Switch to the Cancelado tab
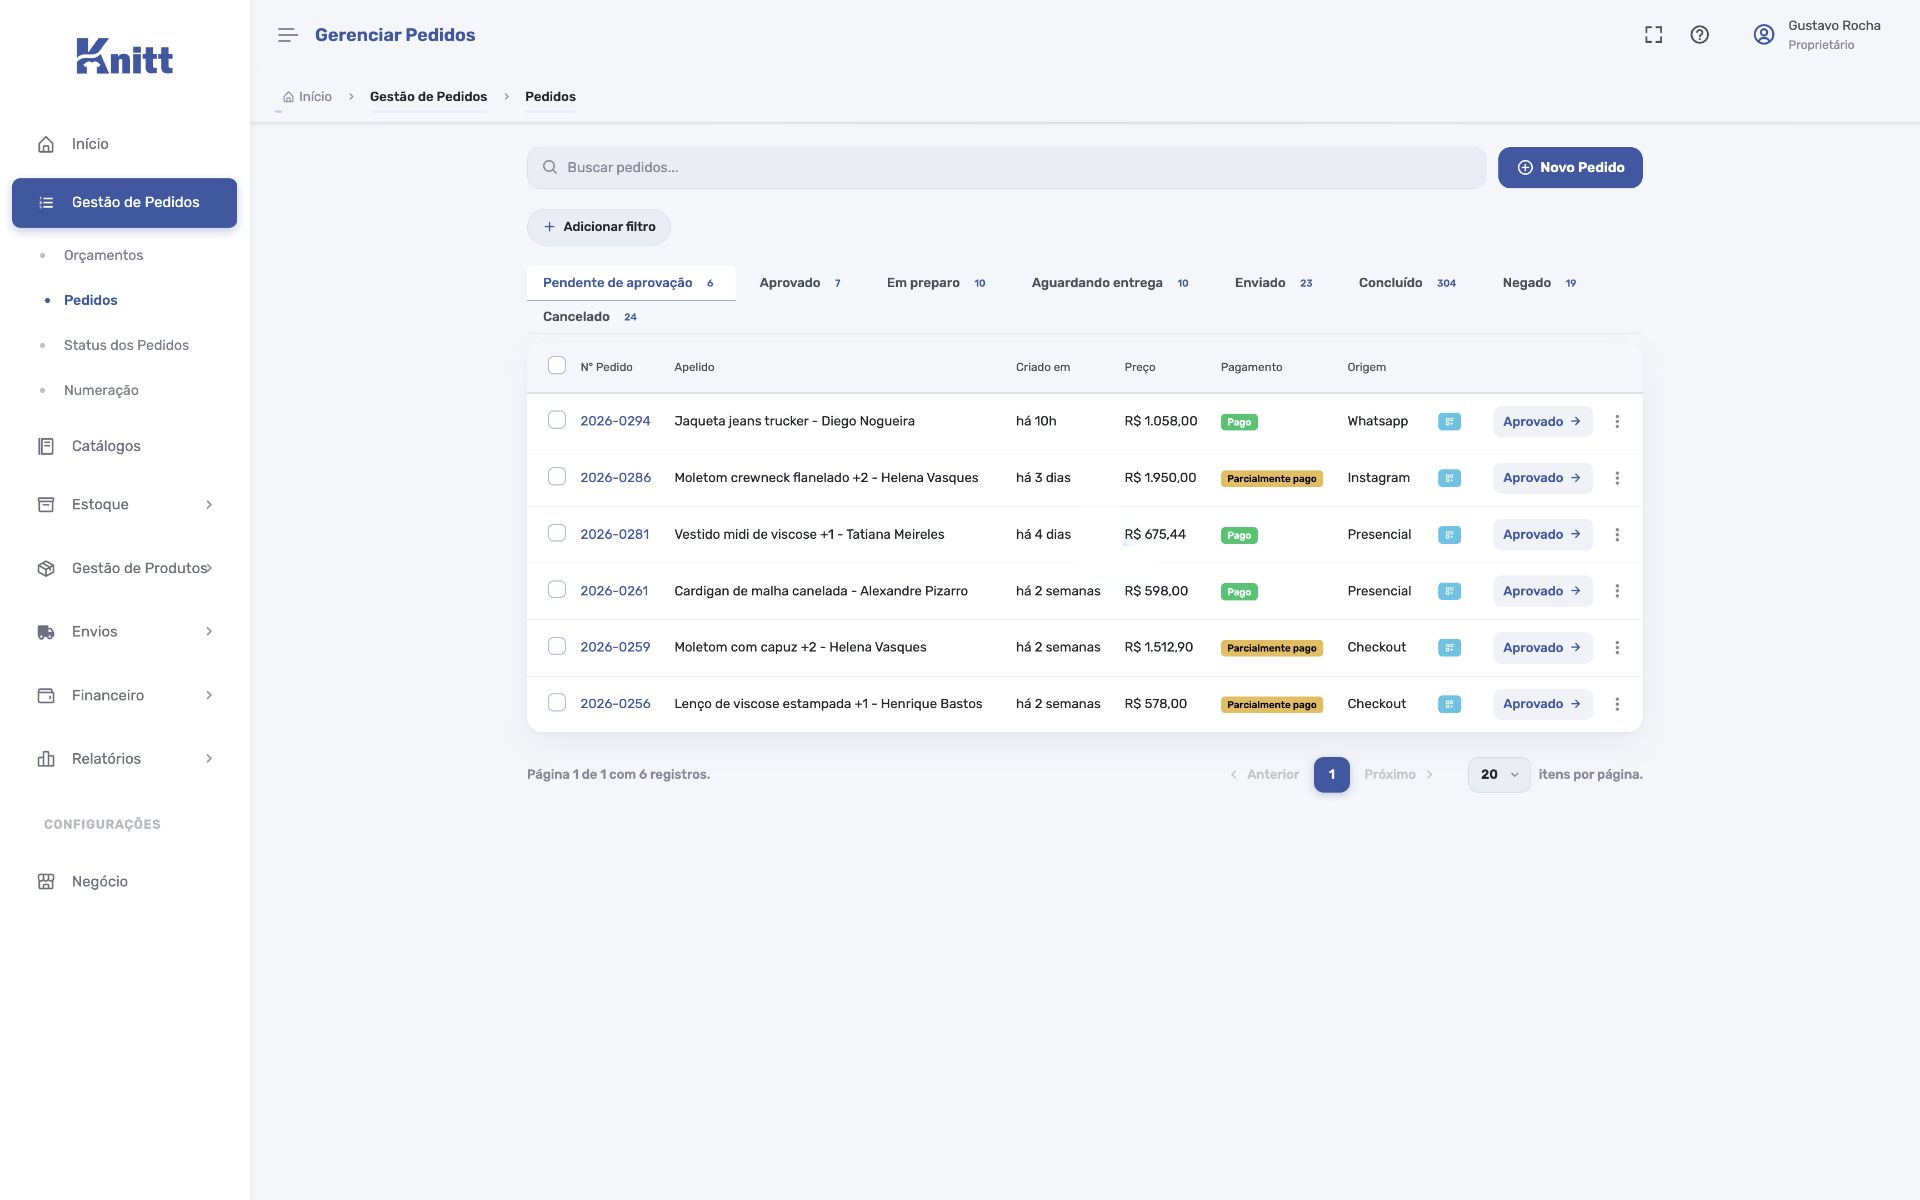 [x=590, y=317]
